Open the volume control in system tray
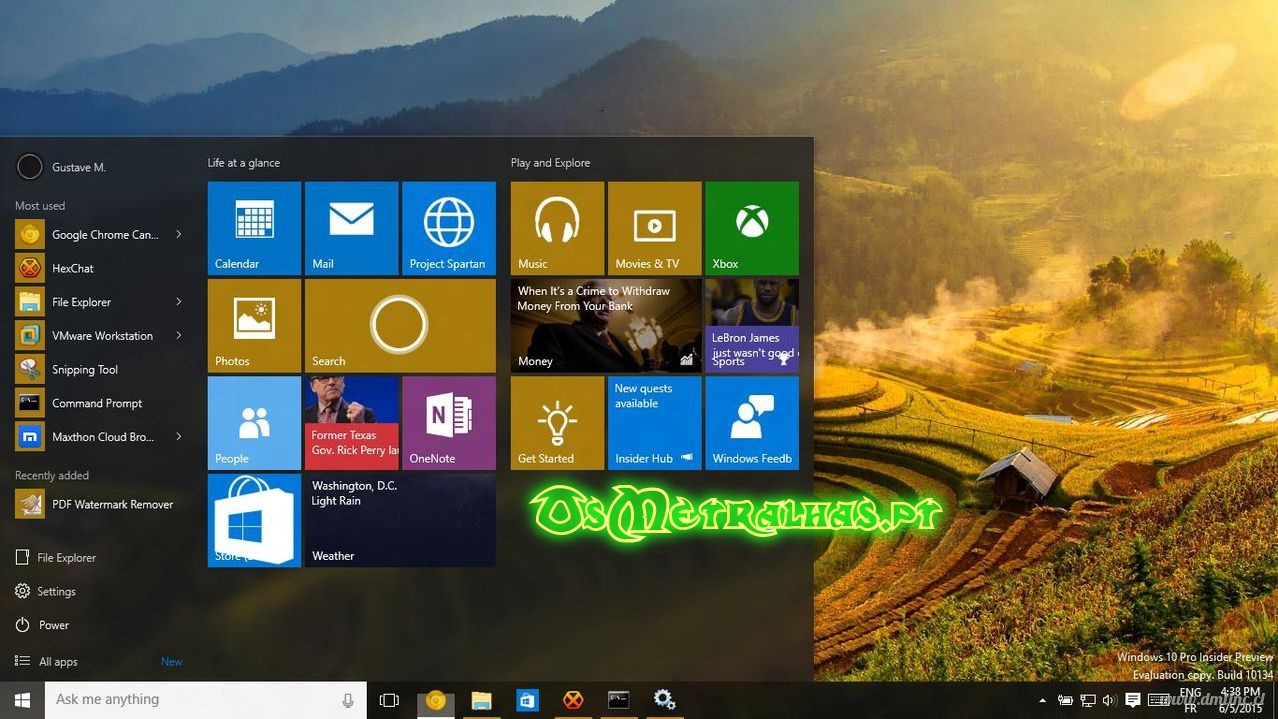1278x719 pixels. [1109, 701]
